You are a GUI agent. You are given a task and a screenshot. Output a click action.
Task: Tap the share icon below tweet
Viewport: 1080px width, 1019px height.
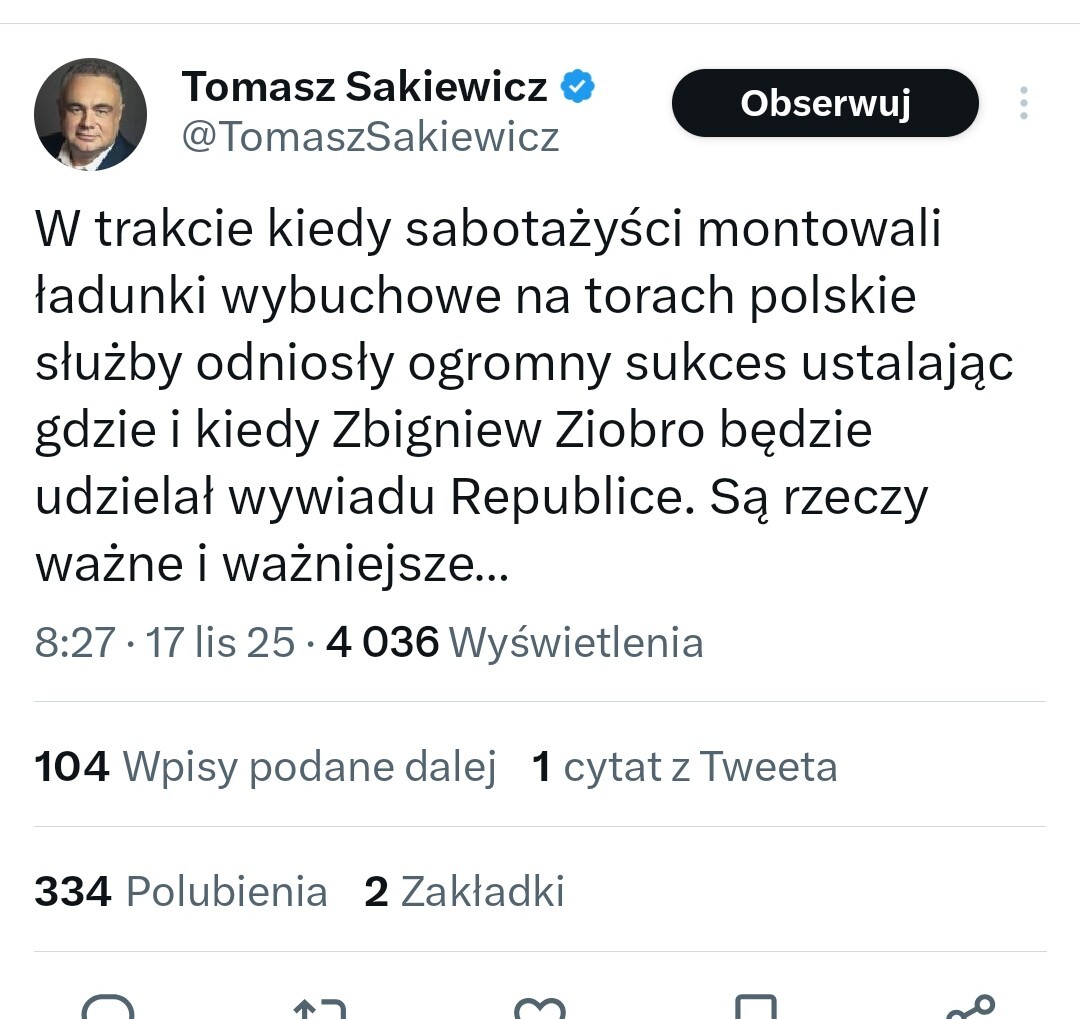pos(970,1008)
